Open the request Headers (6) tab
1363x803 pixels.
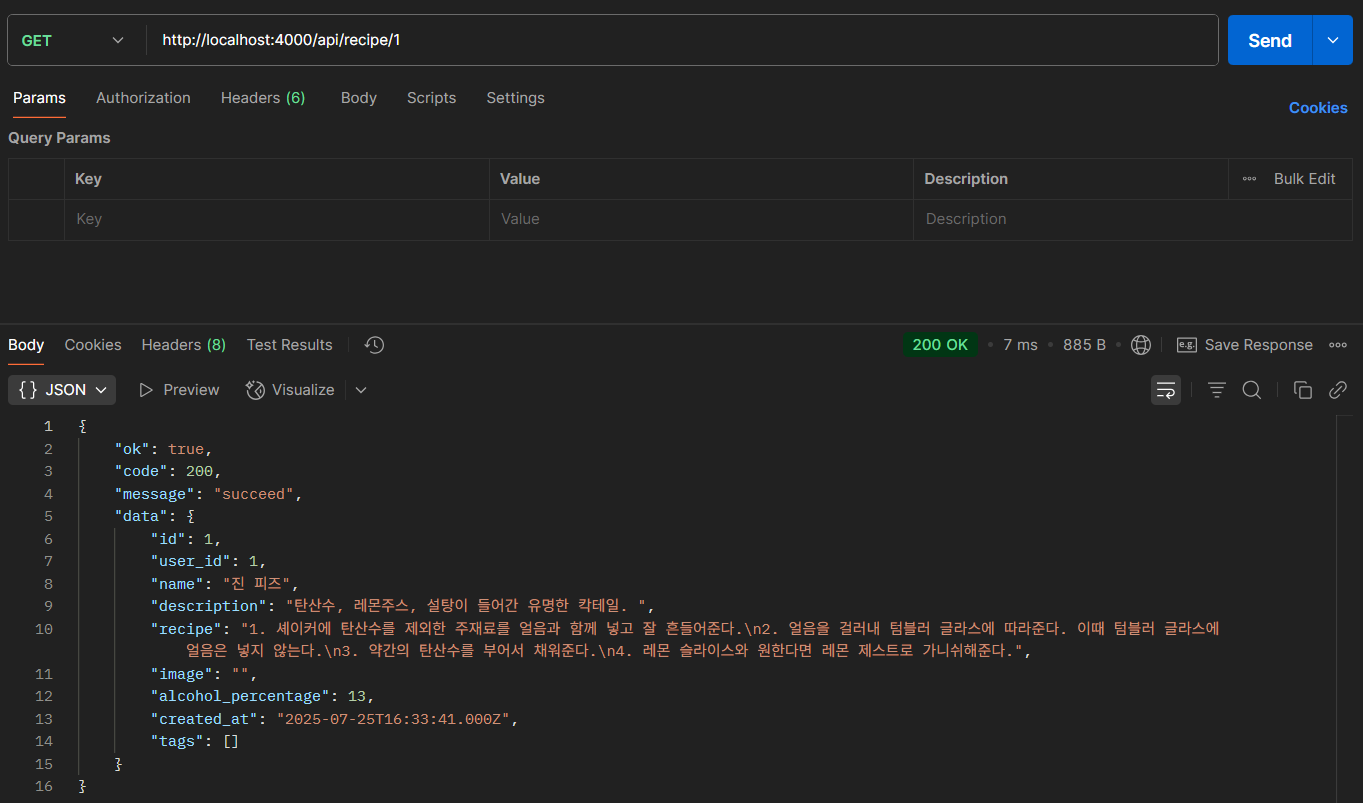[x=263, y=98]
